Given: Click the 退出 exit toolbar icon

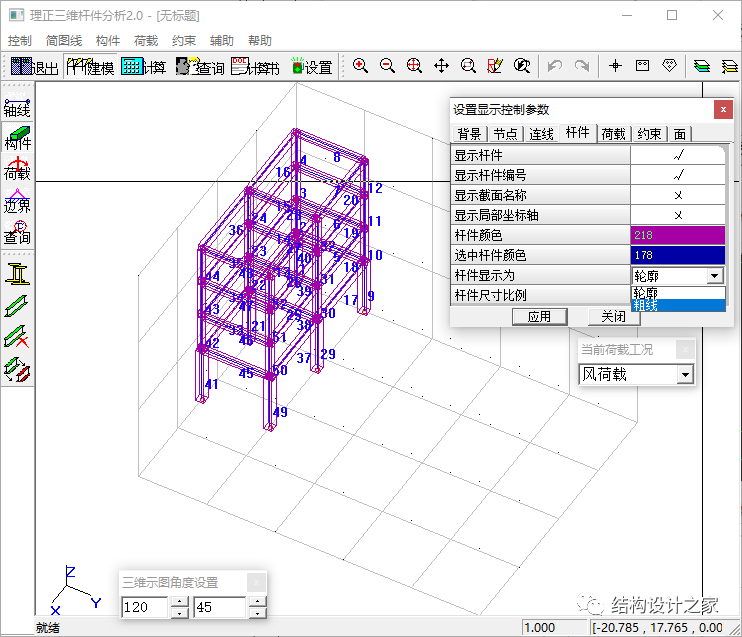Looking at the screenshot, I should (34, 67).
